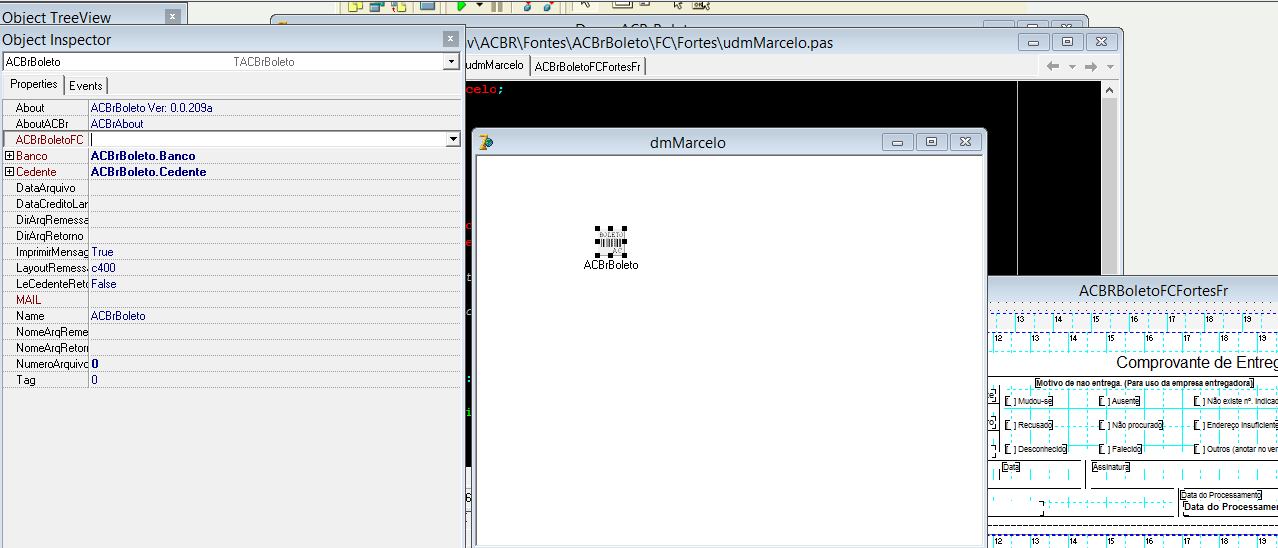Select the DataArquivo property row
Screen dimensions: 1278x548
(232, 188)
